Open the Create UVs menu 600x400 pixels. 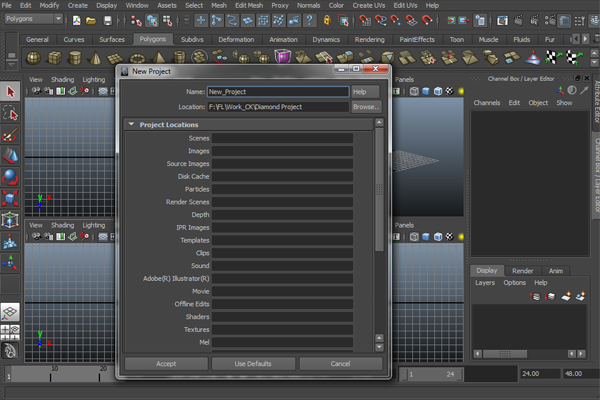[x=368, y=5]
